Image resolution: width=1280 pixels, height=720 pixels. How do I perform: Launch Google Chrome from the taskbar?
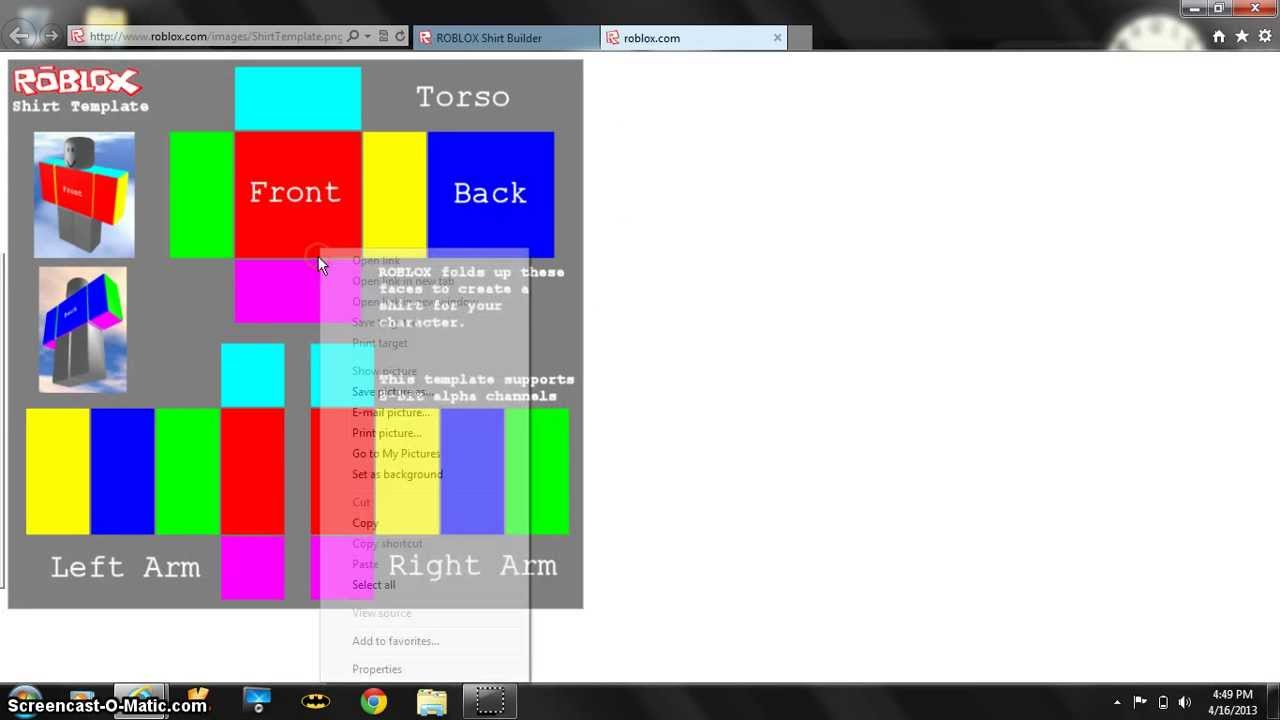coord(374,702)
